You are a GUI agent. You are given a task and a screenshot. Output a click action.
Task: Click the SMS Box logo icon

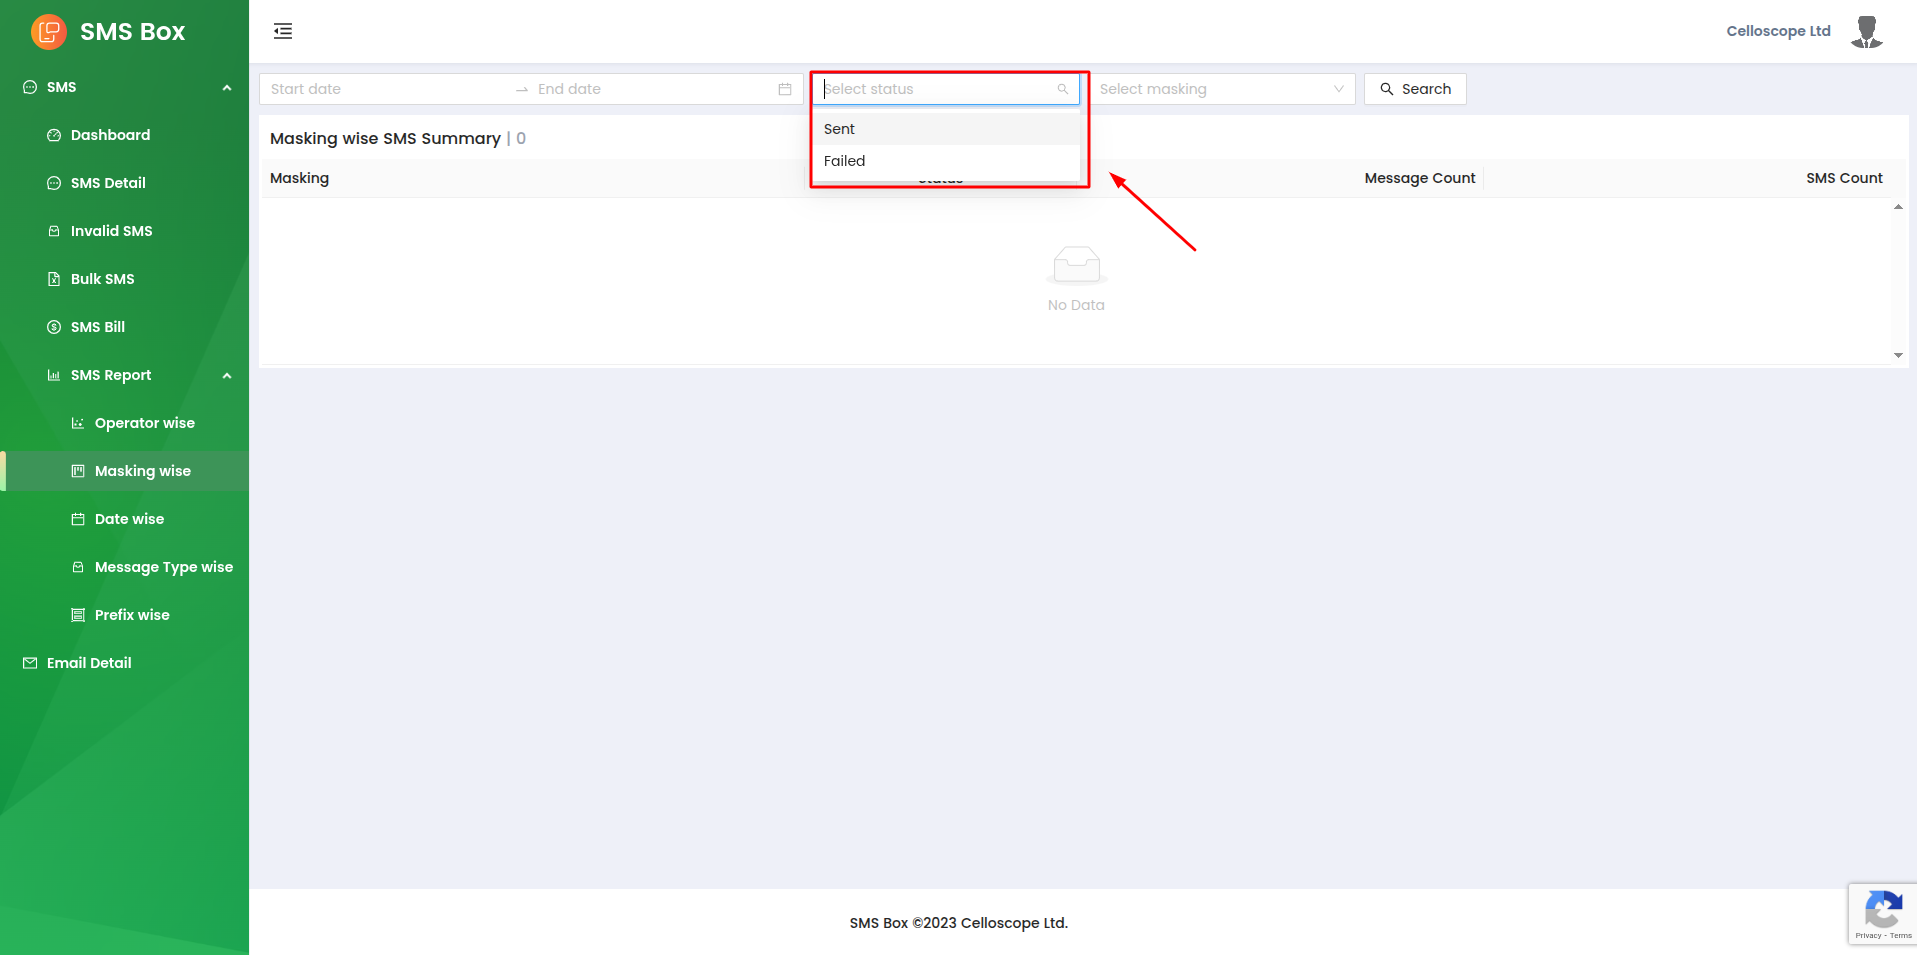pyautogui.click(x=48, y=32)
